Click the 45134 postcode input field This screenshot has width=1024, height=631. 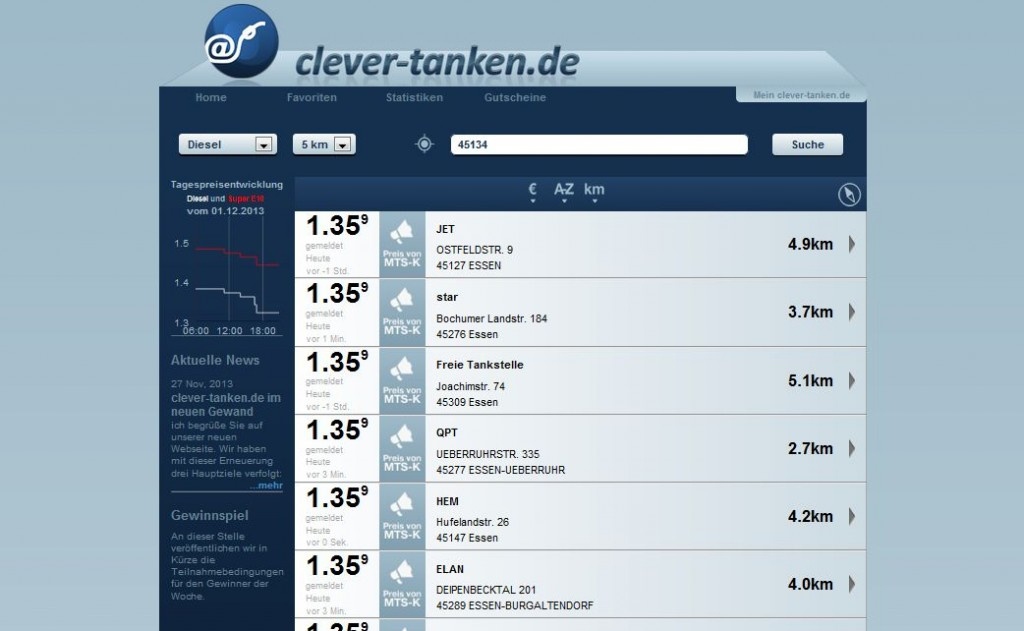click(598, 144)
